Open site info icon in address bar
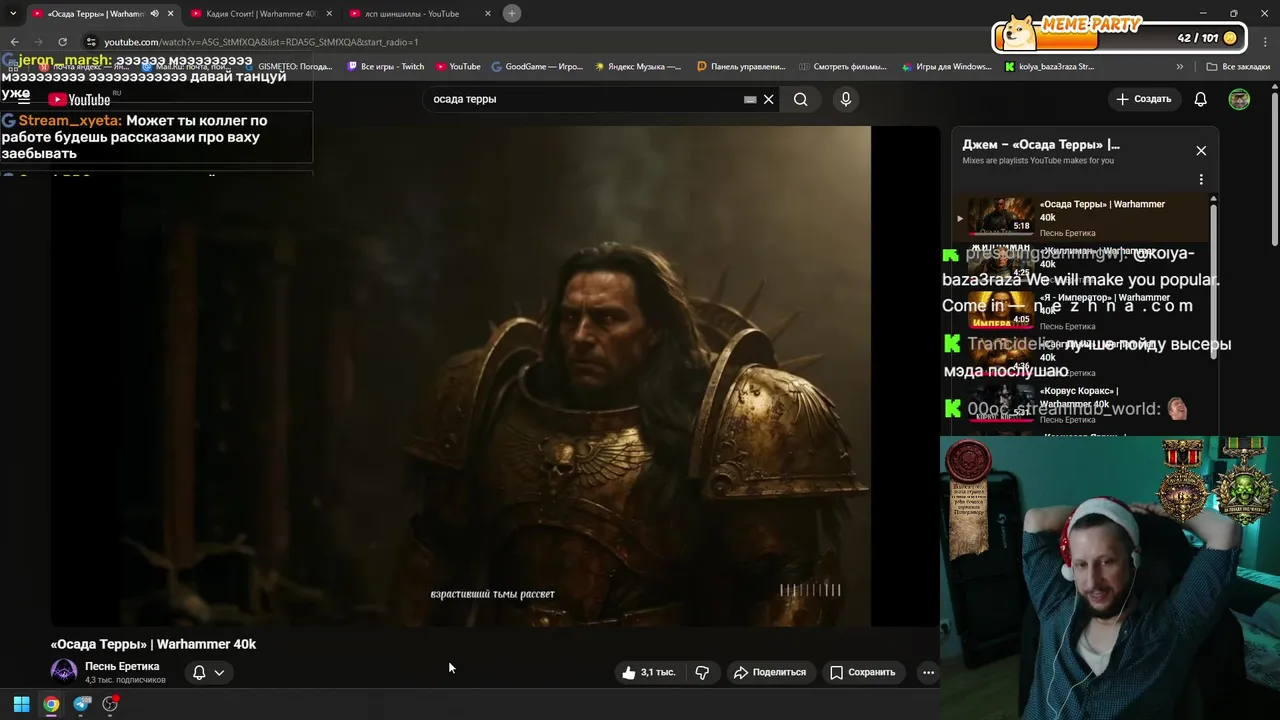The image size is (1280, 720). [x=91, y=42]
